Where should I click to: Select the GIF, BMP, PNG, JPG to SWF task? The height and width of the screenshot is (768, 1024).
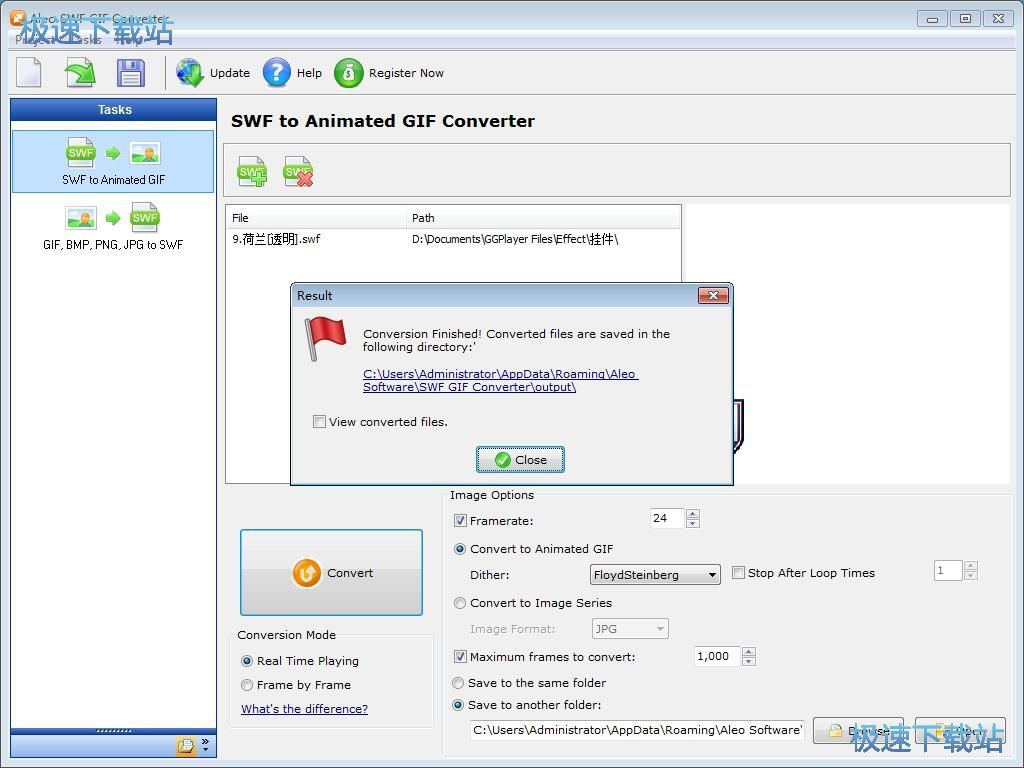click(113, 227)
